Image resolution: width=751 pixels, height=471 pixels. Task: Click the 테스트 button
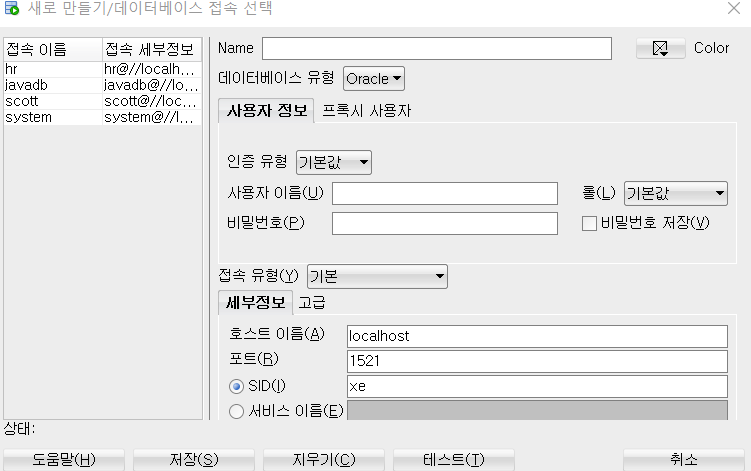click(454, 460)
